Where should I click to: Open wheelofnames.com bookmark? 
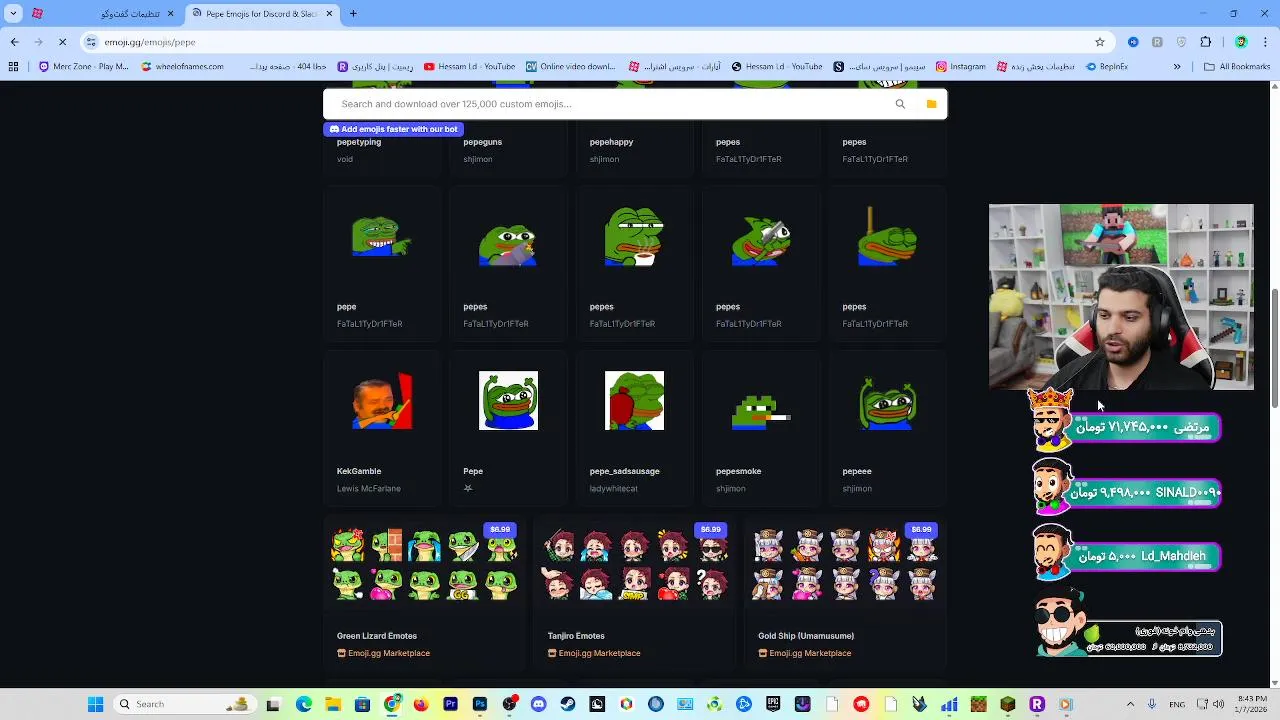pyautogui.click(x=182, y=67)
